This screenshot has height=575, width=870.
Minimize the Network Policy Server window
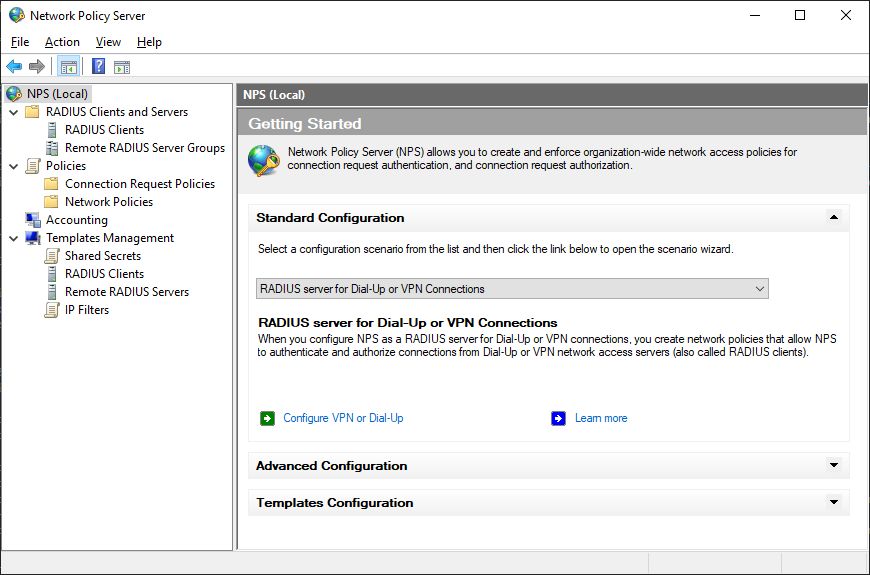755,15
